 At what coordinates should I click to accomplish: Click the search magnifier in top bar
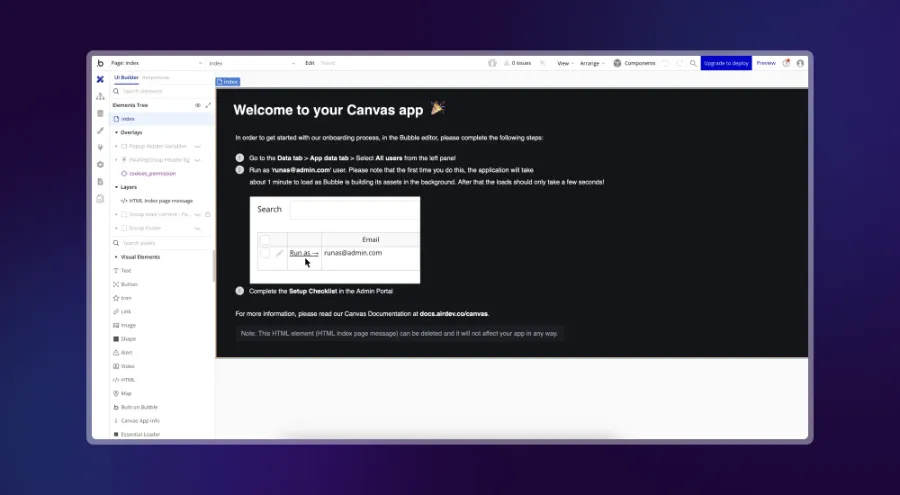[693, 63]
